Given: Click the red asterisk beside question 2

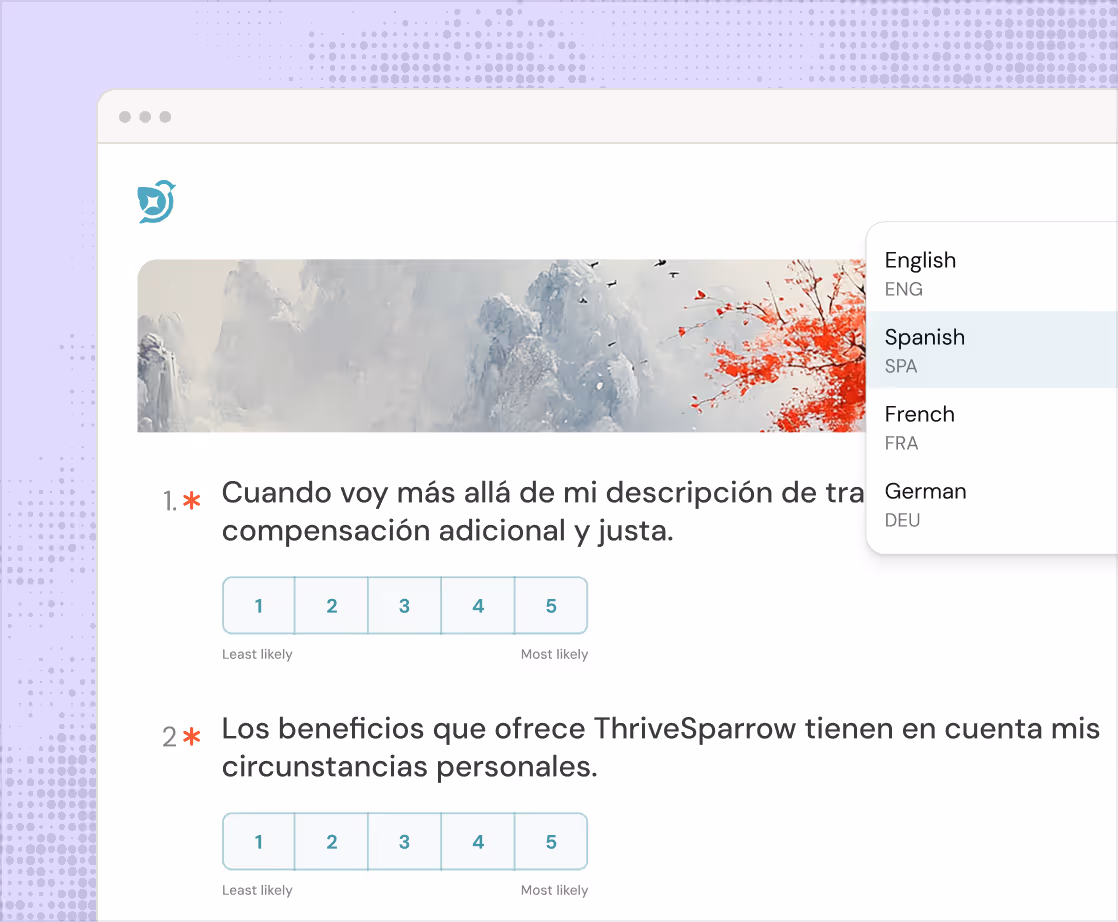Looking at the screenshot, I should [x=190, y=733].
